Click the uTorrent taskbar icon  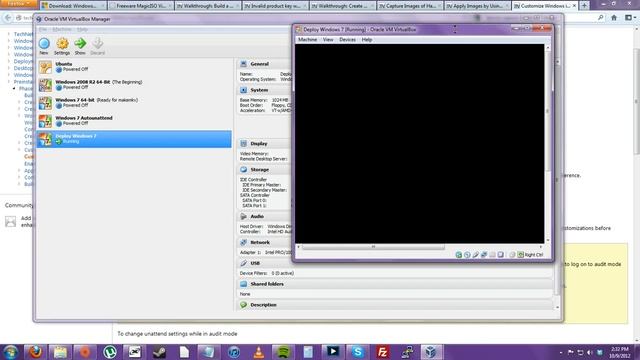tap(109, 352)
